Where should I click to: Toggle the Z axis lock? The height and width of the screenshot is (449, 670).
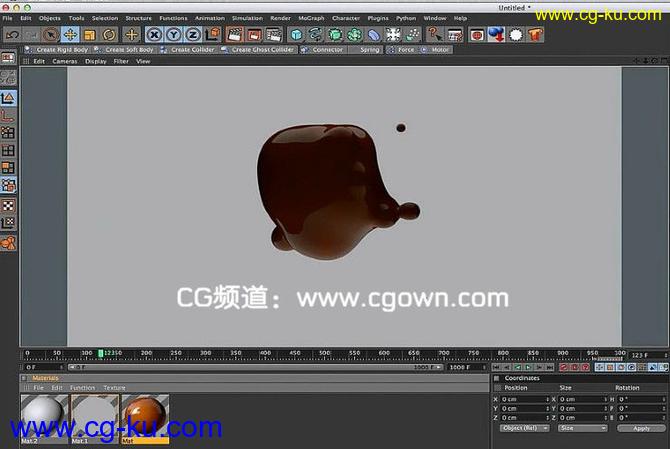point(193,35)
